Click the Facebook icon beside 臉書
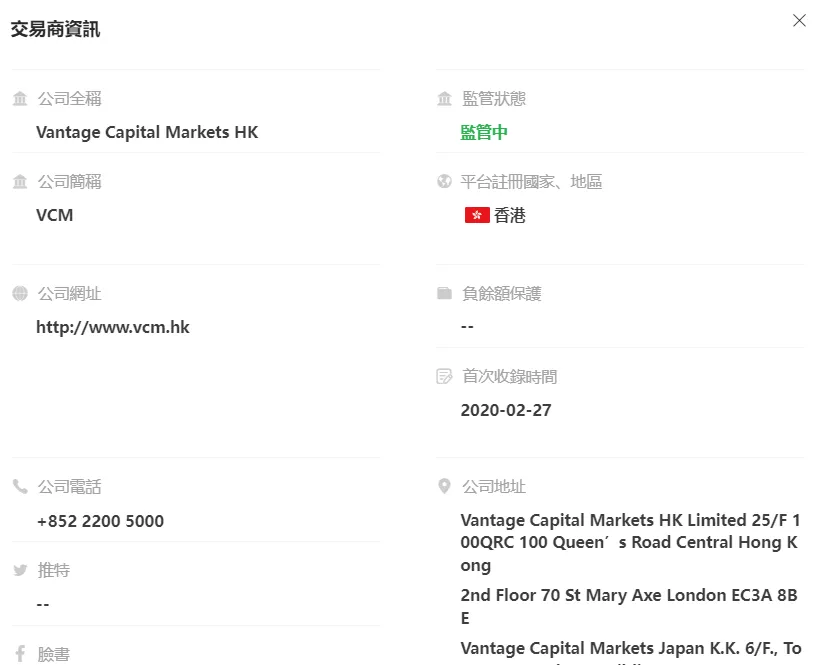816x665 pixels. pos(20,654)
